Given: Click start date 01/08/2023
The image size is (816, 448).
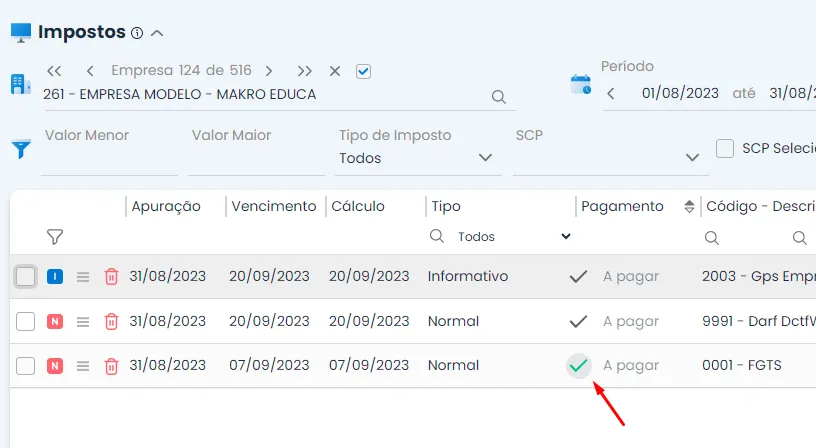Looking at the screenshot, I should tap(680, 93).
